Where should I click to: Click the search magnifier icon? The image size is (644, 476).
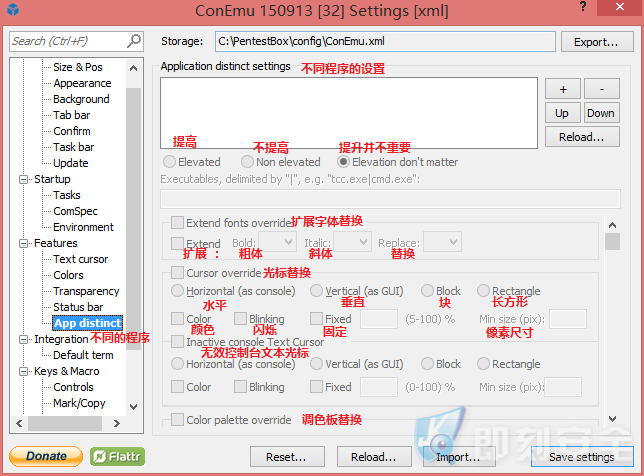pyautogui.click(x=133, y=41)
